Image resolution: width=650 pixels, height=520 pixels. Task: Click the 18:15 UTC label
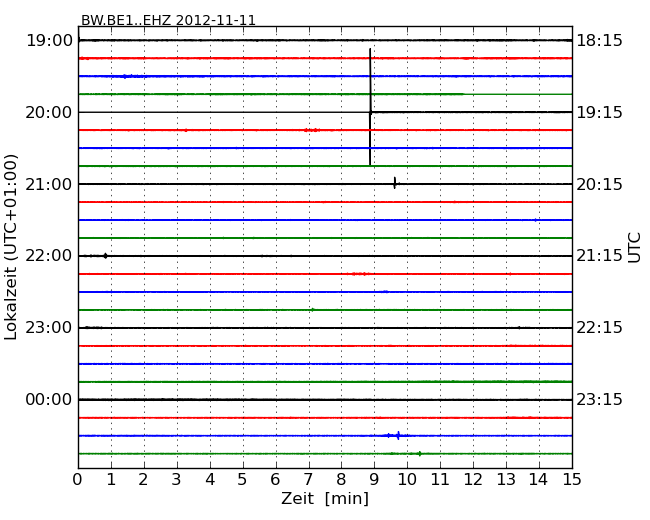(599, 41)
